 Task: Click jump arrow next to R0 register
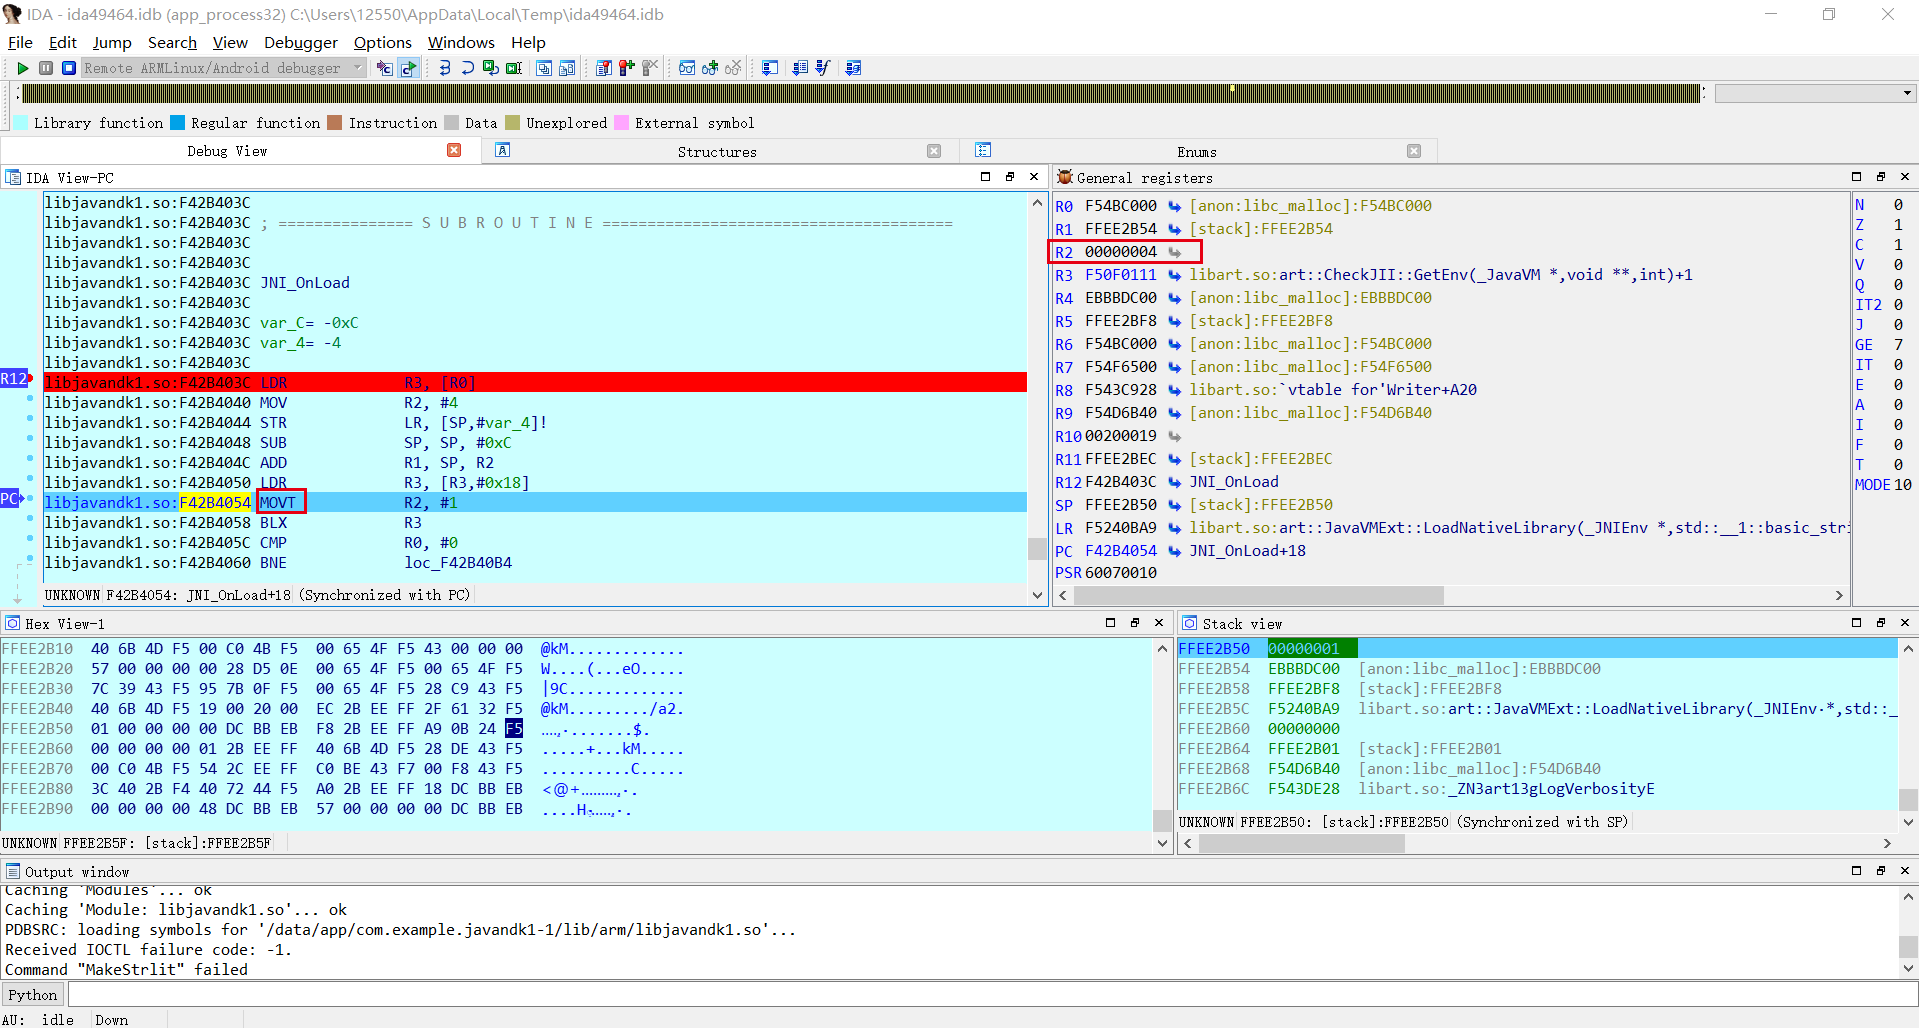point(1174,206)
